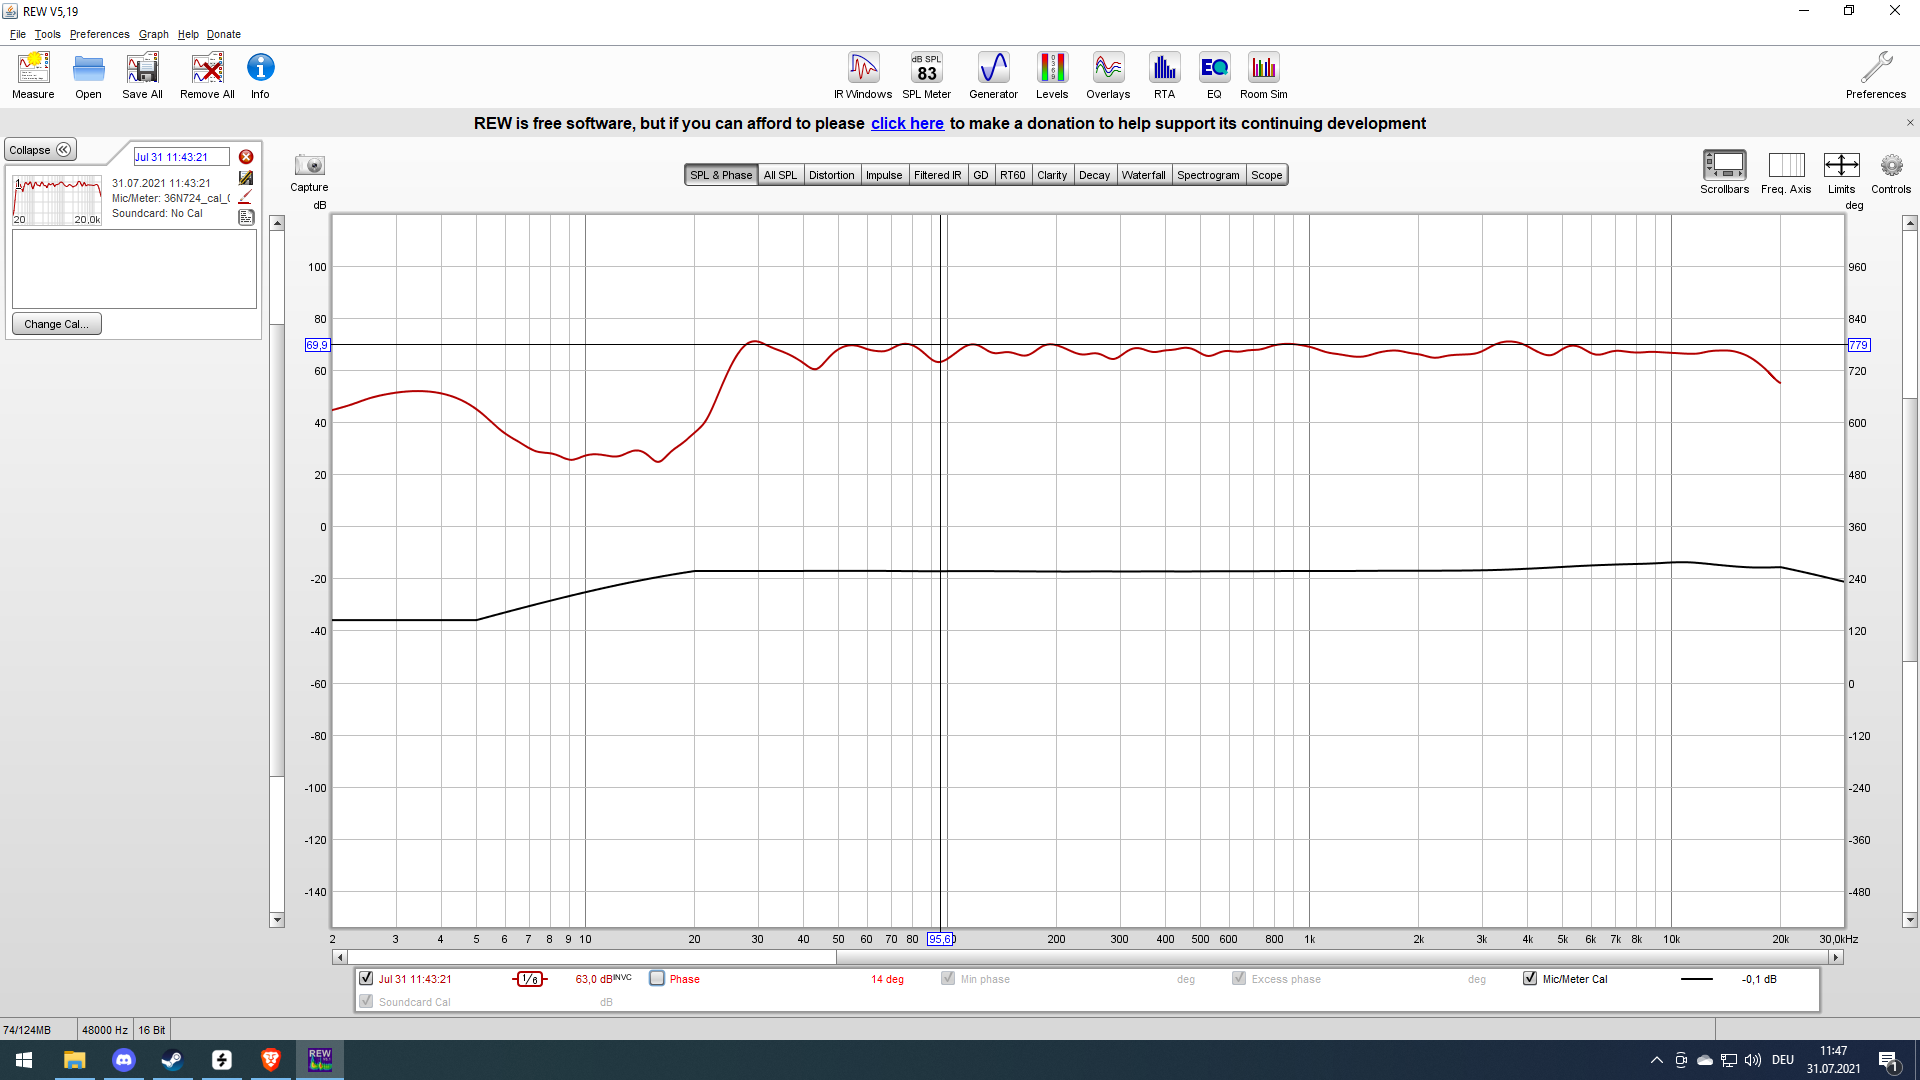Open the 1/6 smoothing selector
Image resolution: width=1920 pixels, height=1080 pixels.
point(530,979)
